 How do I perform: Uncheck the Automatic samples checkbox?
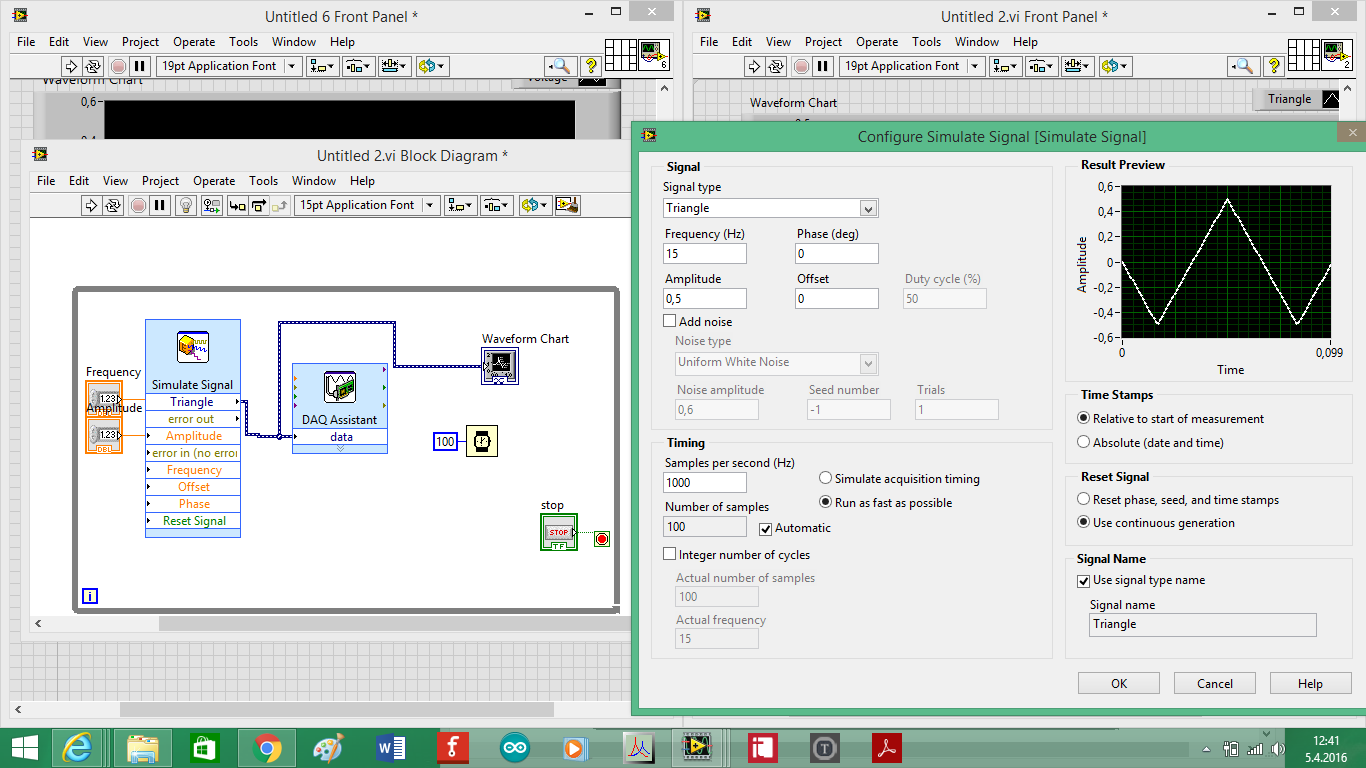pyautogui.click(x=766, y=528)
